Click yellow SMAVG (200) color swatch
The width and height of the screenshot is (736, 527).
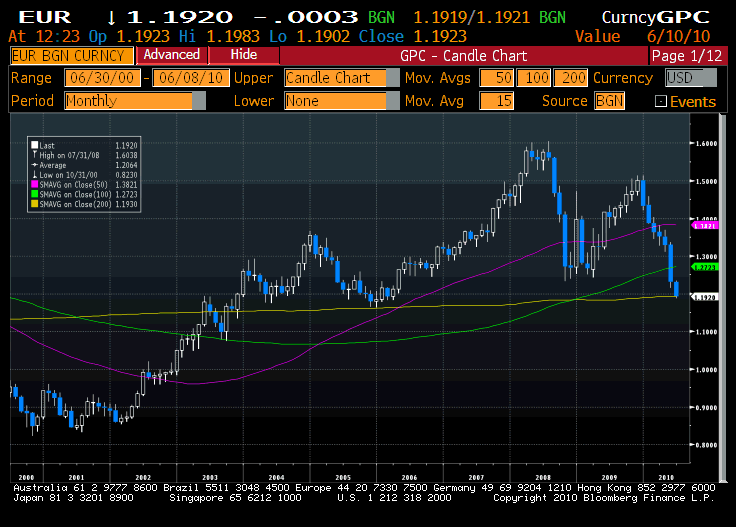(33, 204)
